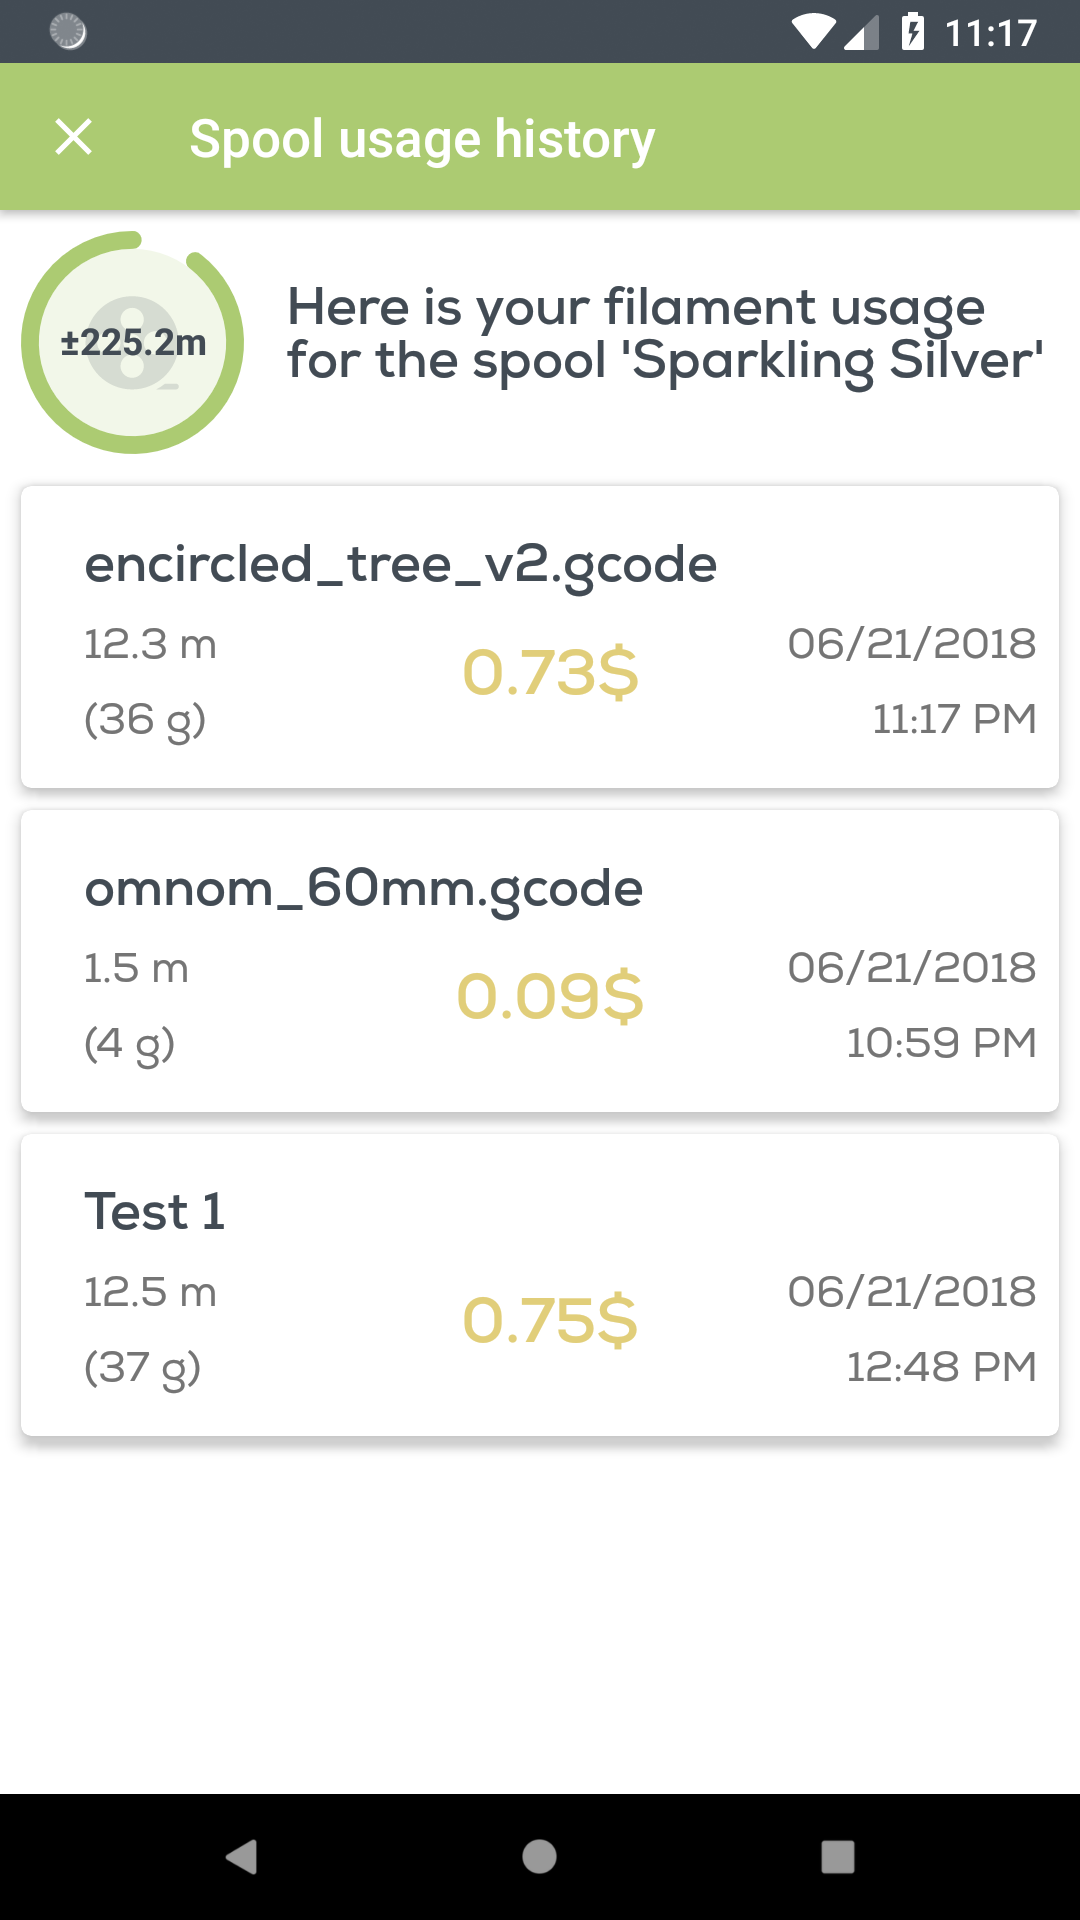Viewport: 1080px width, 1920px height.
Task: Tap the 0.09$ cost value
Action: coord(550,996)
